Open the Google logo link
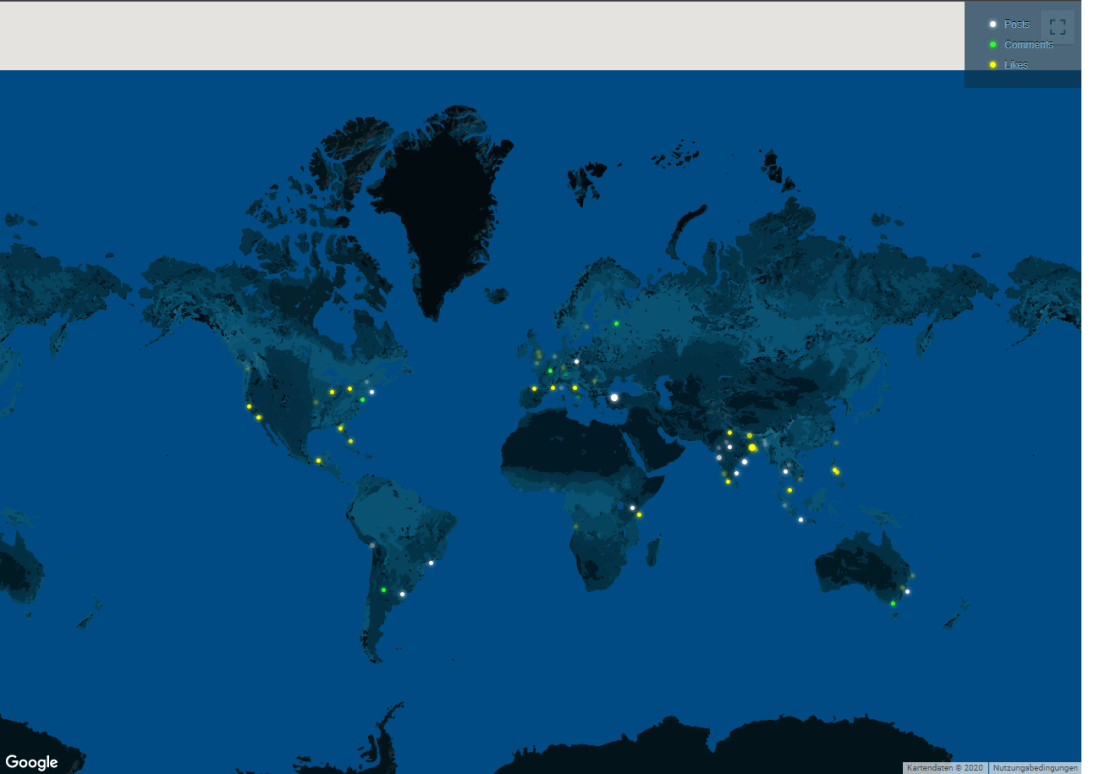This screenshot has height=774, width=1100. [x=31, y=762]
